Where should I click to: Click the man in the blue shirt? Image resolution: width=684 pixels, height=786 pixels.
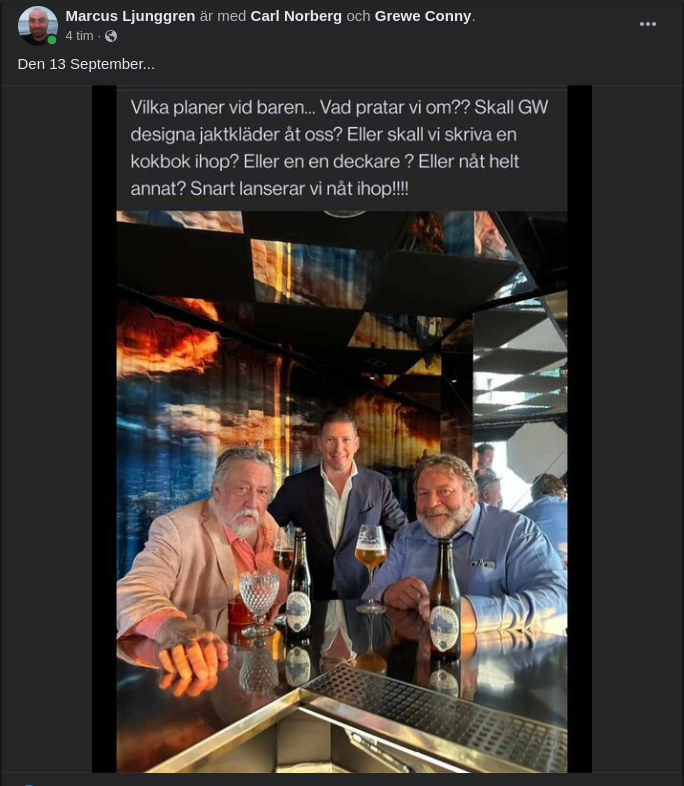[471, 546]
